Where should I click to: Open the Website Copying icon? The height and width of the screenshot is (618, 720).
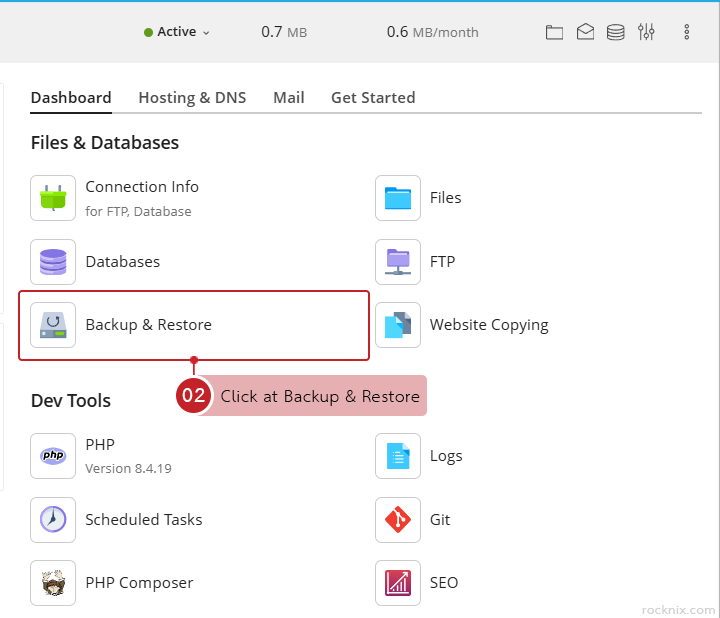[x=398, y=325]
